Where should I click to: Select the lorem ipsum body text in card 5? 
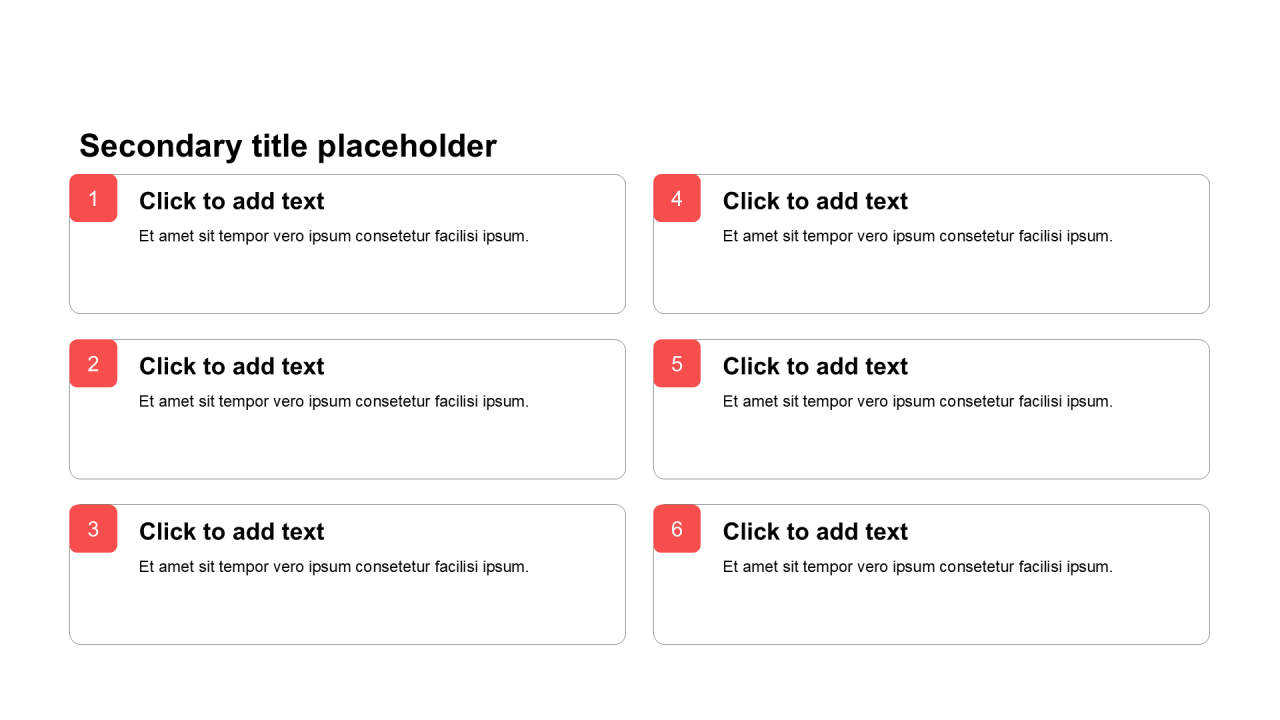tap(917, 401)
